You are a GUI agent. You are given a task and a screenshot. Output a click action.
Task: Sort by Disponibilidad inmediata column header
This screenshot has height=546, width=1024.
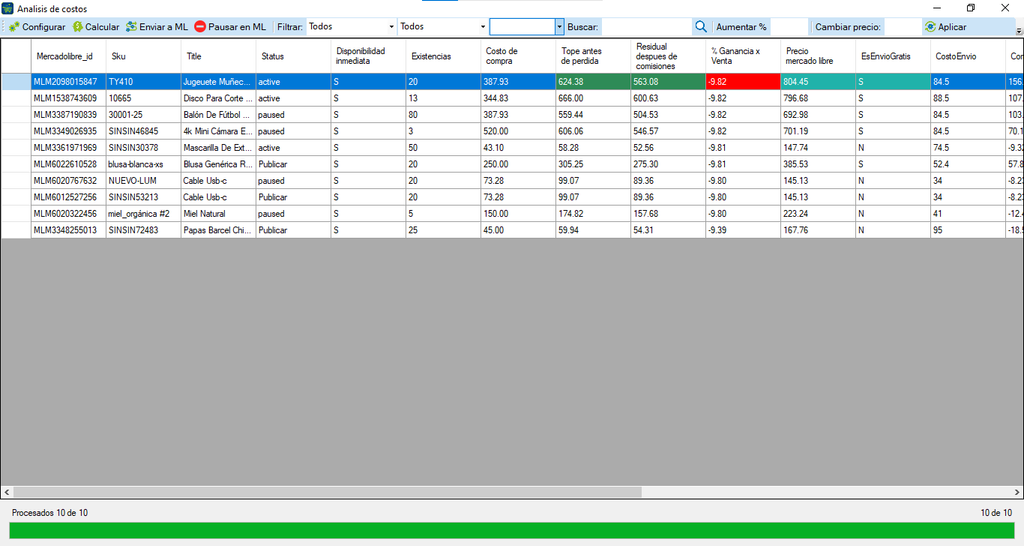(x=368, y=56)
